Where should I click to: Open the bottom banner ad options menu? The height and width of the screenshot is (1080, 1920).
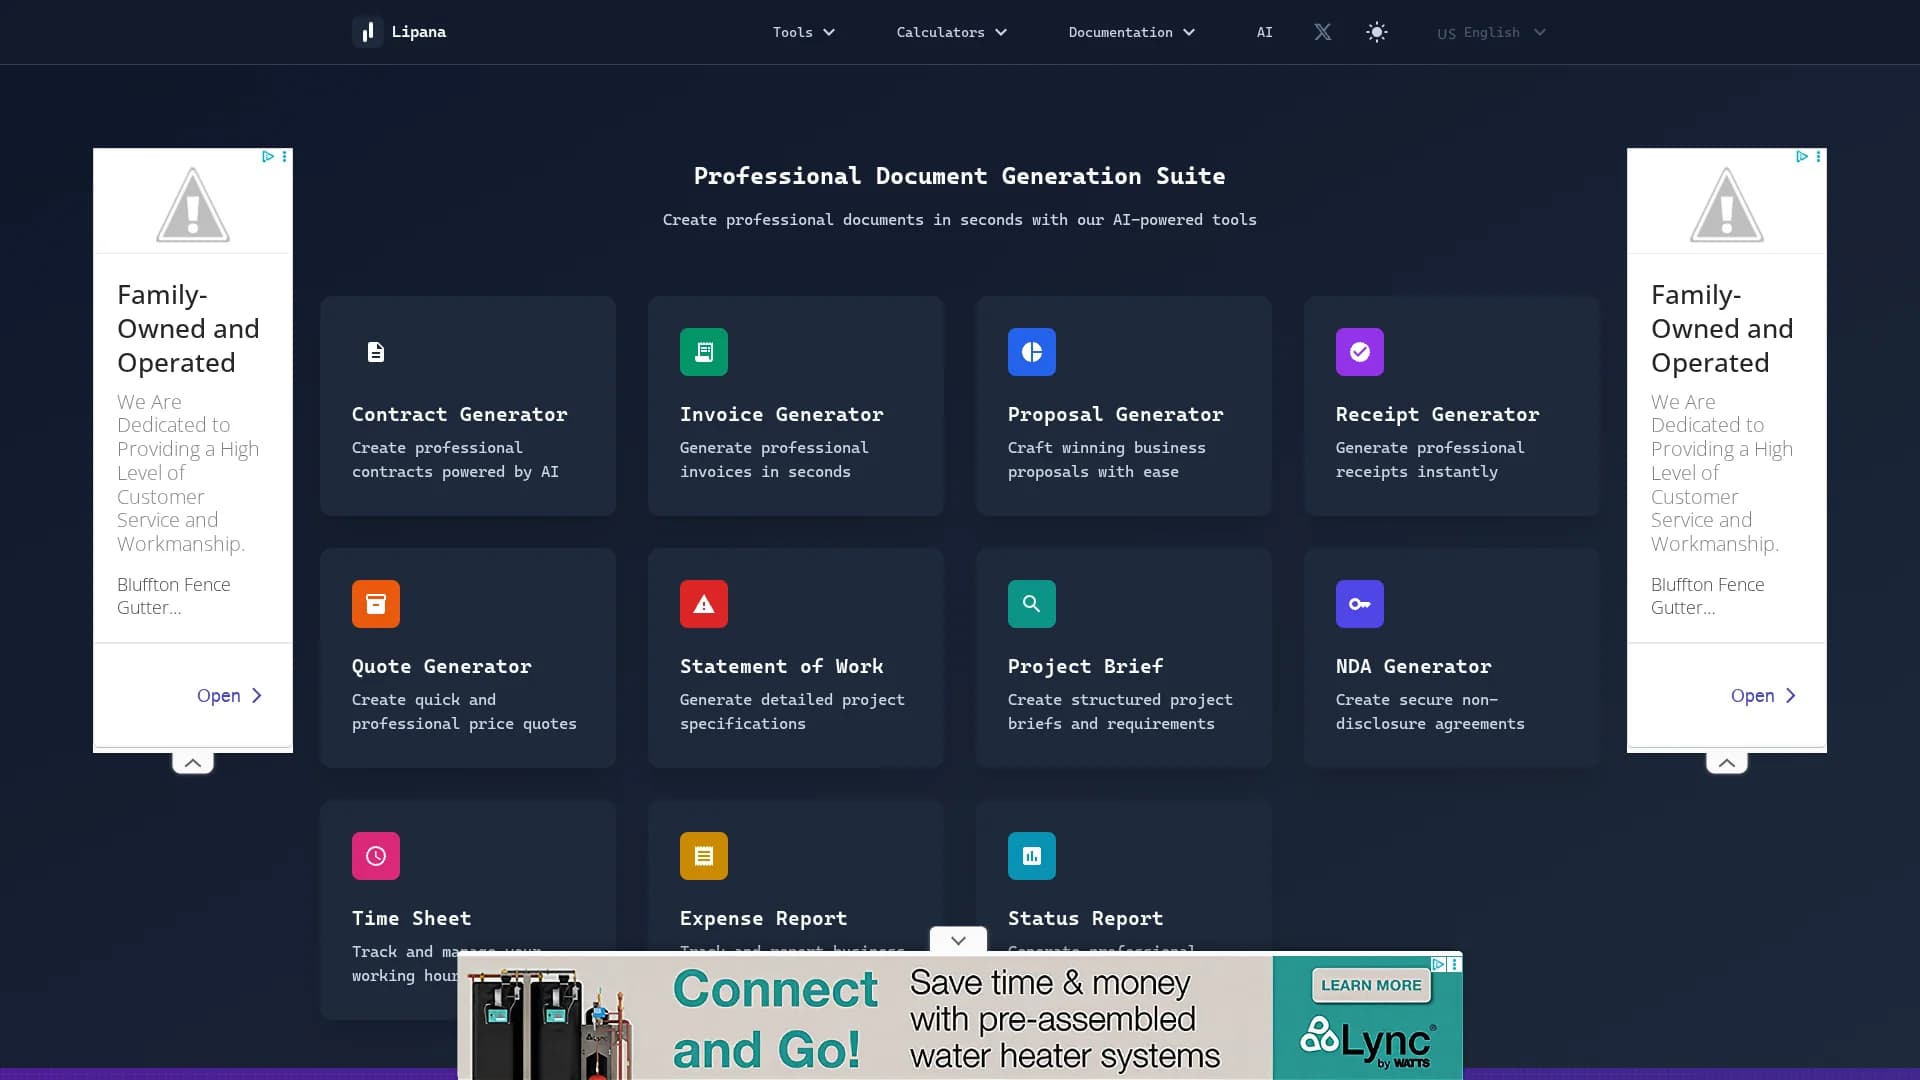[x=1455, y=964]
